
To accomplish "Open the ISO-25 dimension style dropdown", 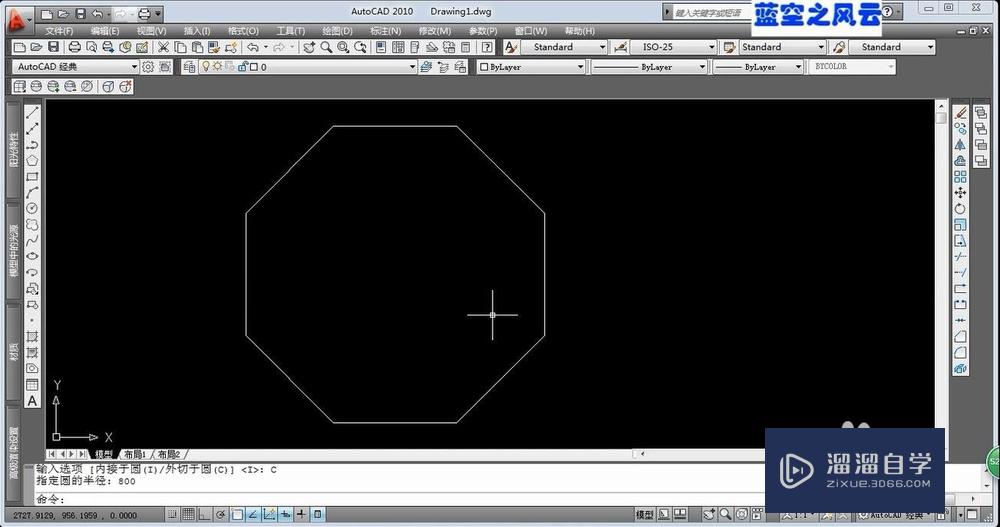I will point(673,47).
